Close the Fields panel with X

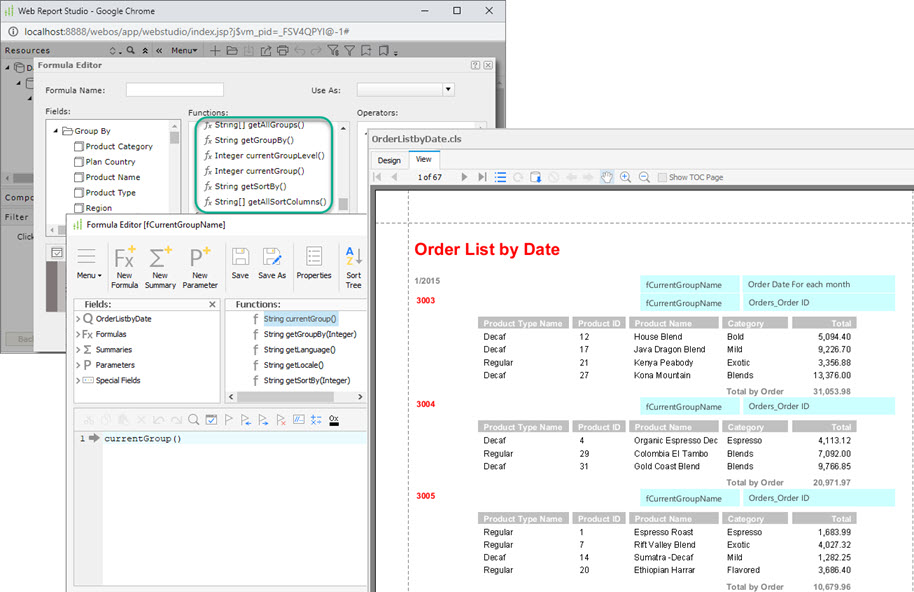tap(212, 304)
